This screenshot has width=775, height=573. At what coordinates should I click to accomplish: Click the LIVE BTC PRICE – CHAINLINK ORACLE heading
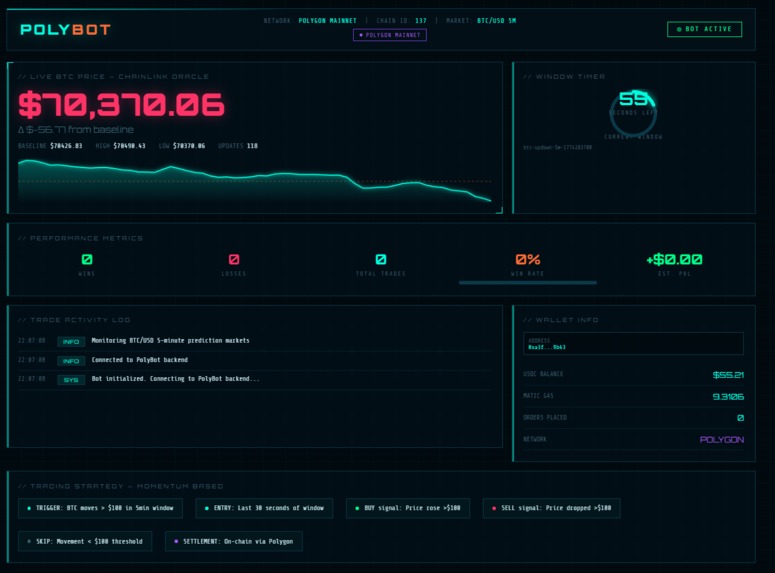point(113,77)
